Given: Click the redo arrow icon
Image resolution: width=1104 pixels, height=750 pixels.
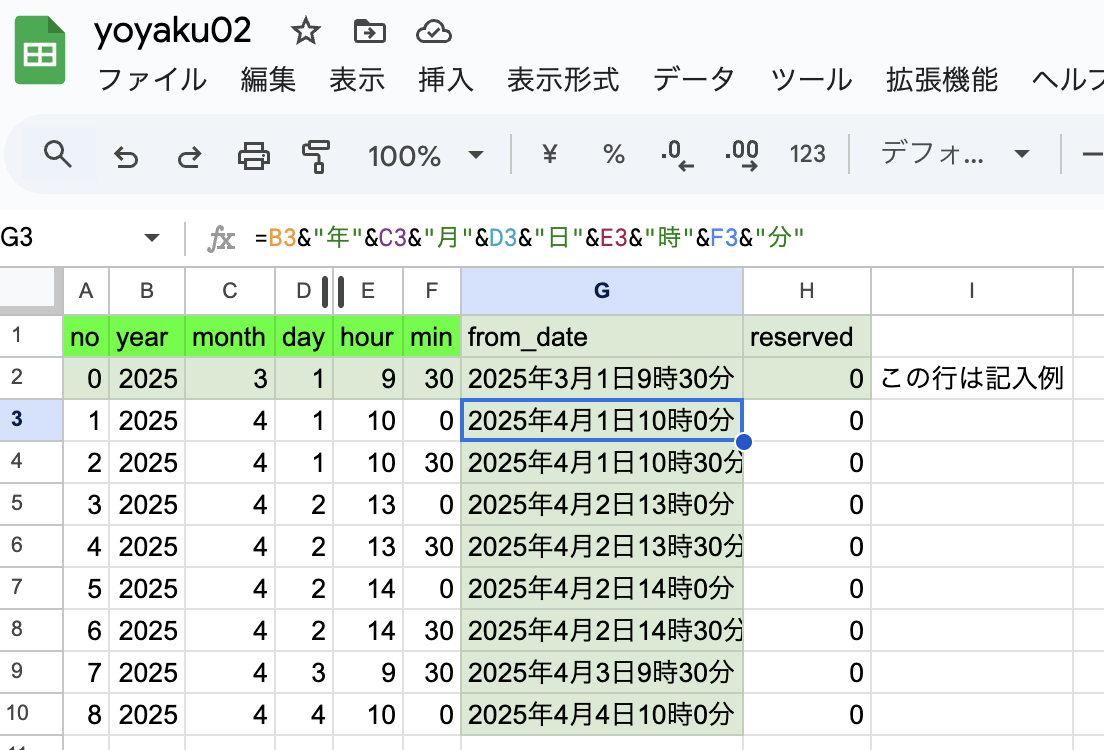Looking at the screenshot, I should click(189, 156).
